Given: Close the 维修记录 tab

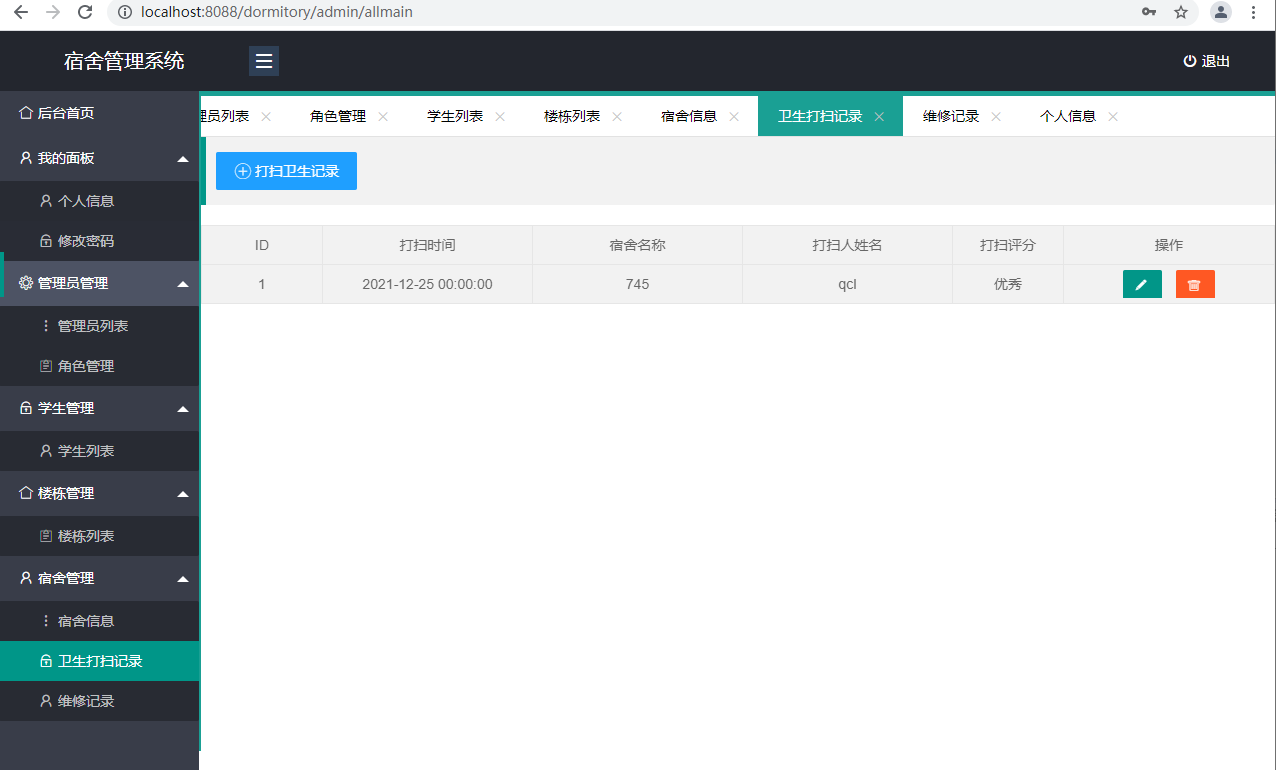Looking at the screenshot, I should [996, 116].
